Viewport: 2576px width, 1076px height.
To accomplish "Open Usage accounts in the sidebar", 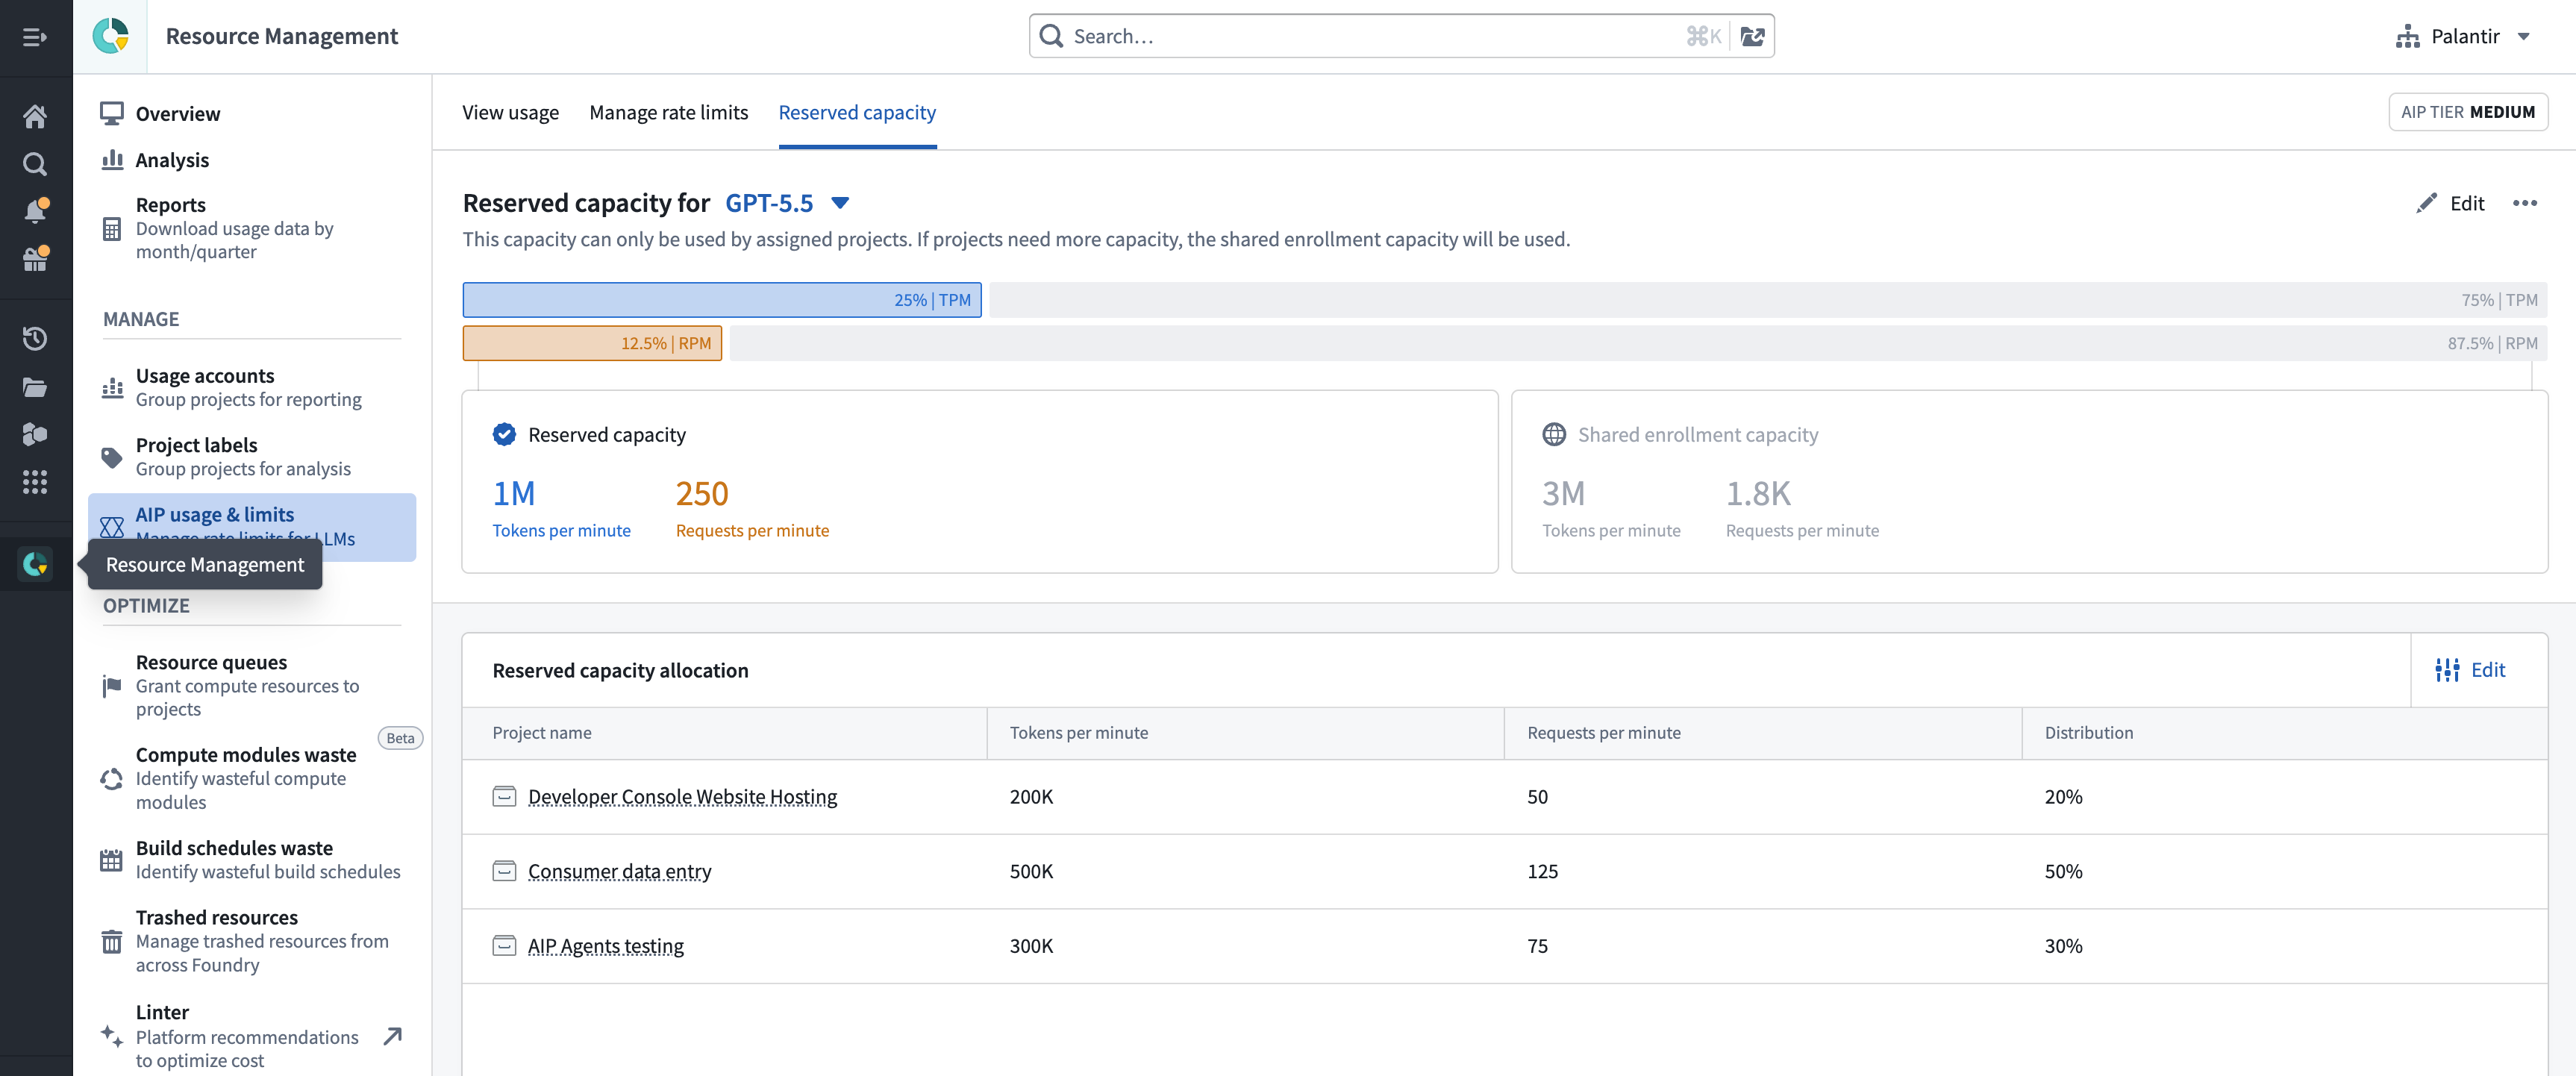I will pos(252,388).
